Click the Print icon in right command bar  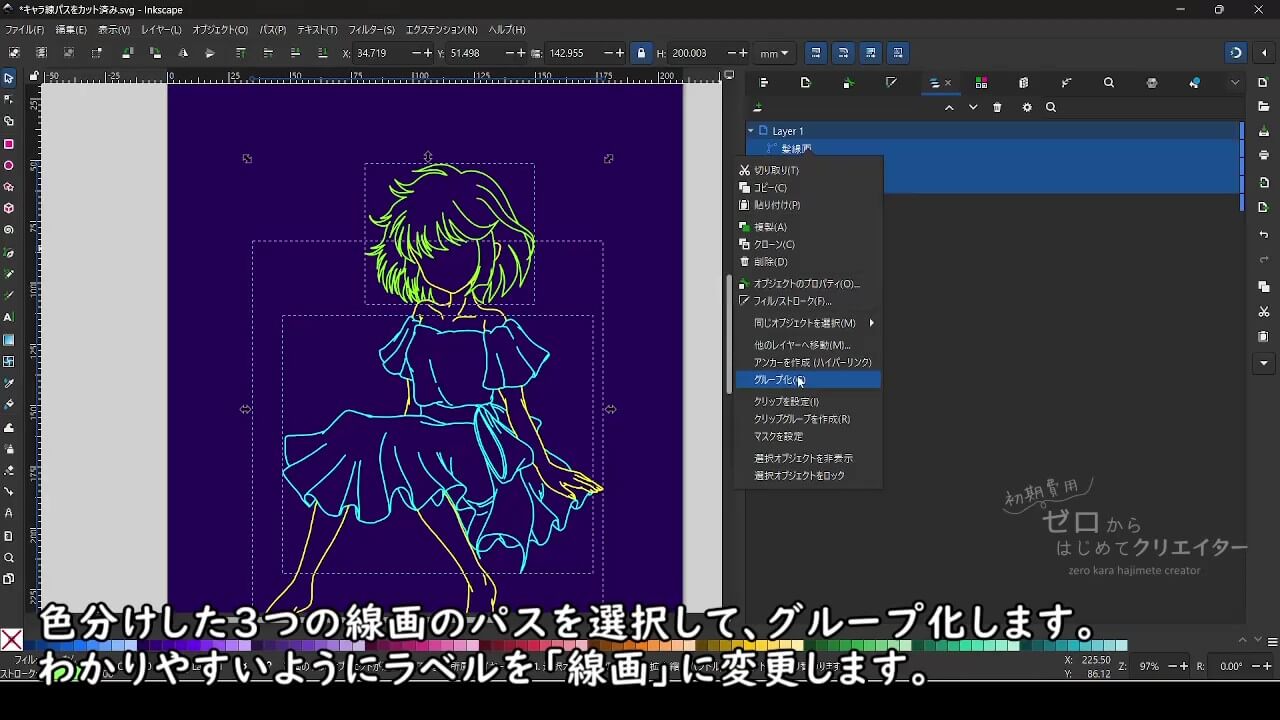tap(1264, 155)
